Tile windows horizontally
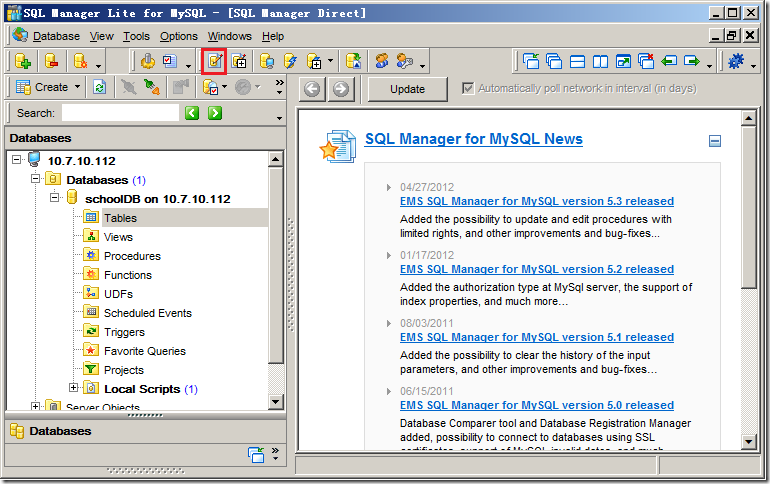The width and height of the screenshot is (770, 484). tap(577, 61)
